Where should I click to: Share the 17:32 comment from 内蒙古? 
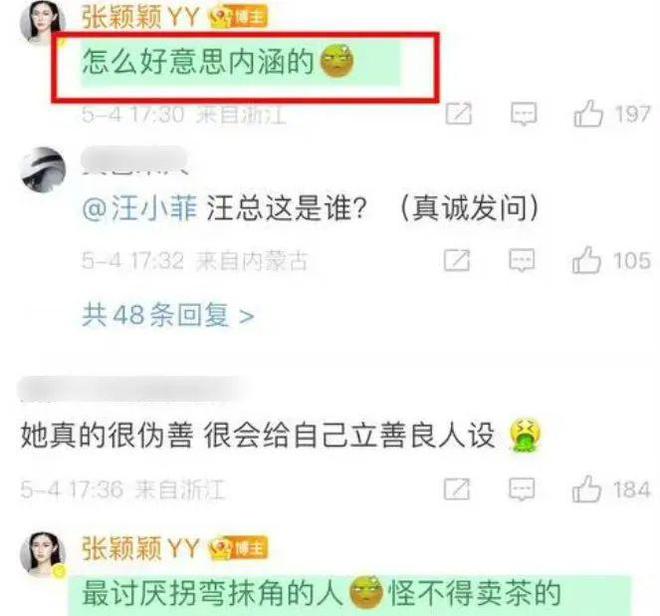coord(457,260)
